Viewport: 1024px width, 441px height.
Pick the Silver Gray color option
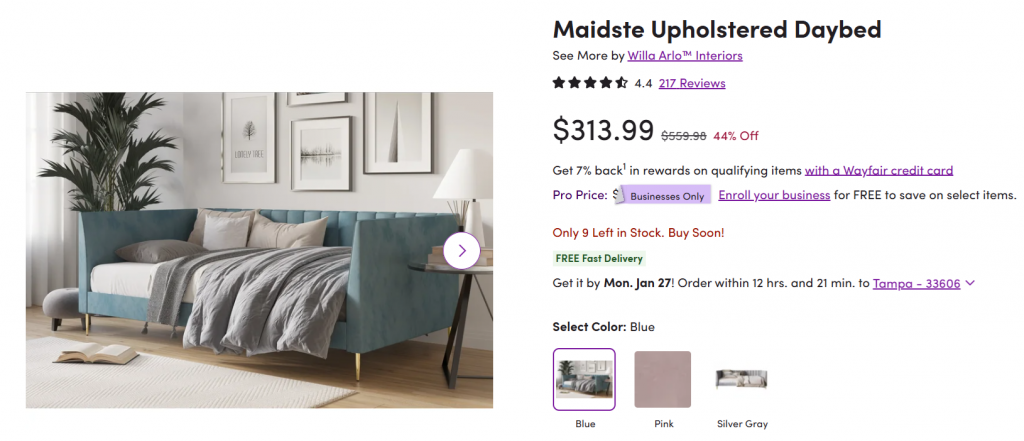741,379
